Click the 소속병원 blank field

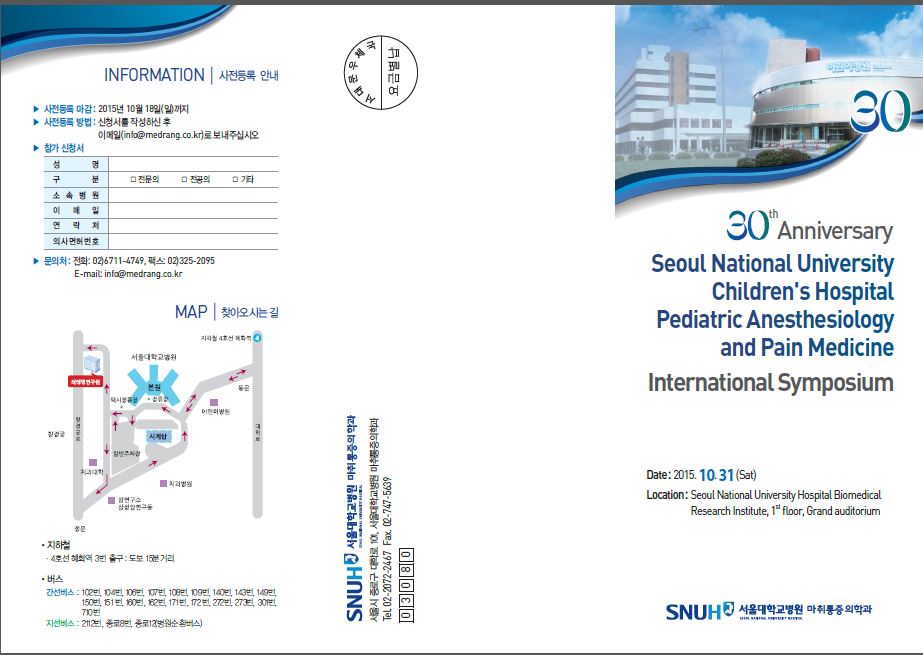(193, 195)
